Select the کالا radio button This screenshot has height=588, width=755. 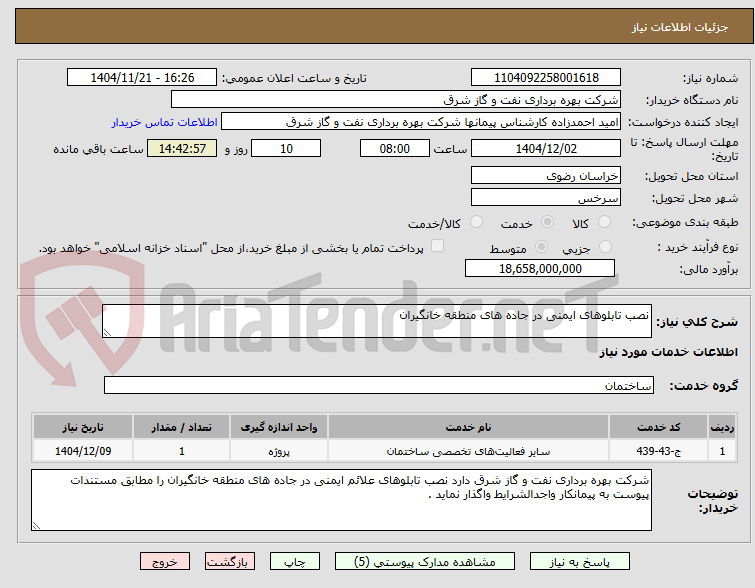point(604,222)
